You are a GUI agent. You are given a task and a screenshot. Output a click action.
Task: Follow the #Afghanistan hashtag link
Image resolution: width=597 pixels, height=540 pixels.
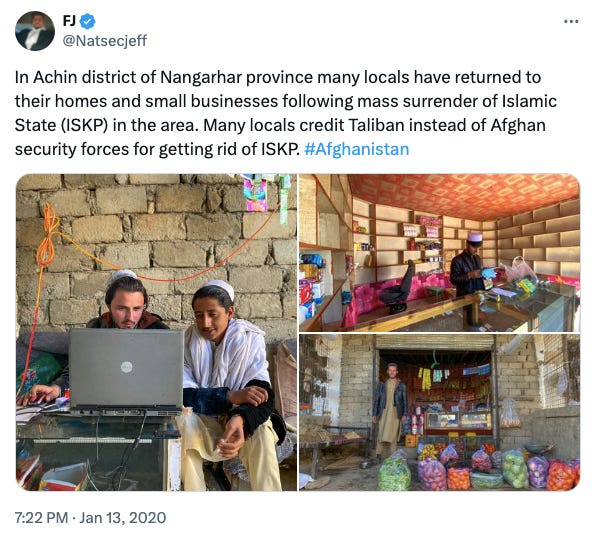click(x=357, y=149)
